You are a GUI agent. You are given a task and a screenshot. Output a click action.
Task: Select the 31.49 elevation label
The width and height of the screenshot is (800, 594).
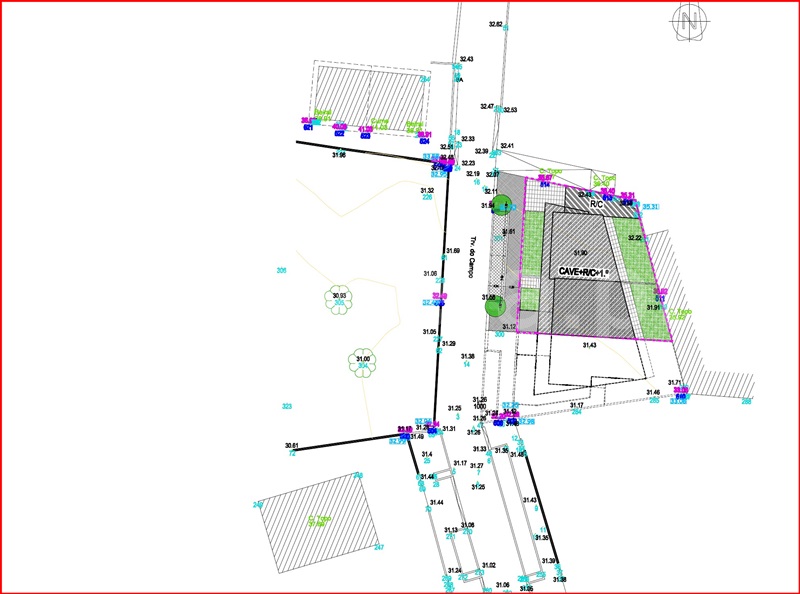click(x=417, y=436)
